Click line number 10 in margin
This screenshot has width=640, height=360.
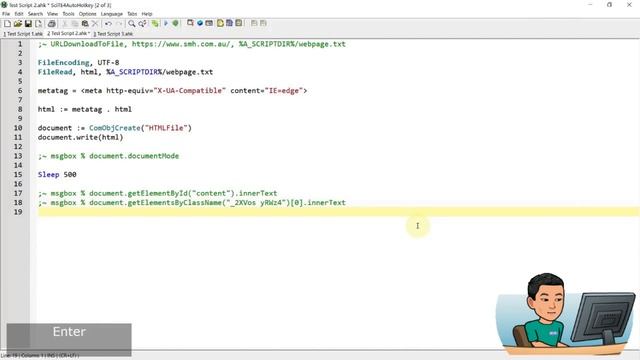18,128
